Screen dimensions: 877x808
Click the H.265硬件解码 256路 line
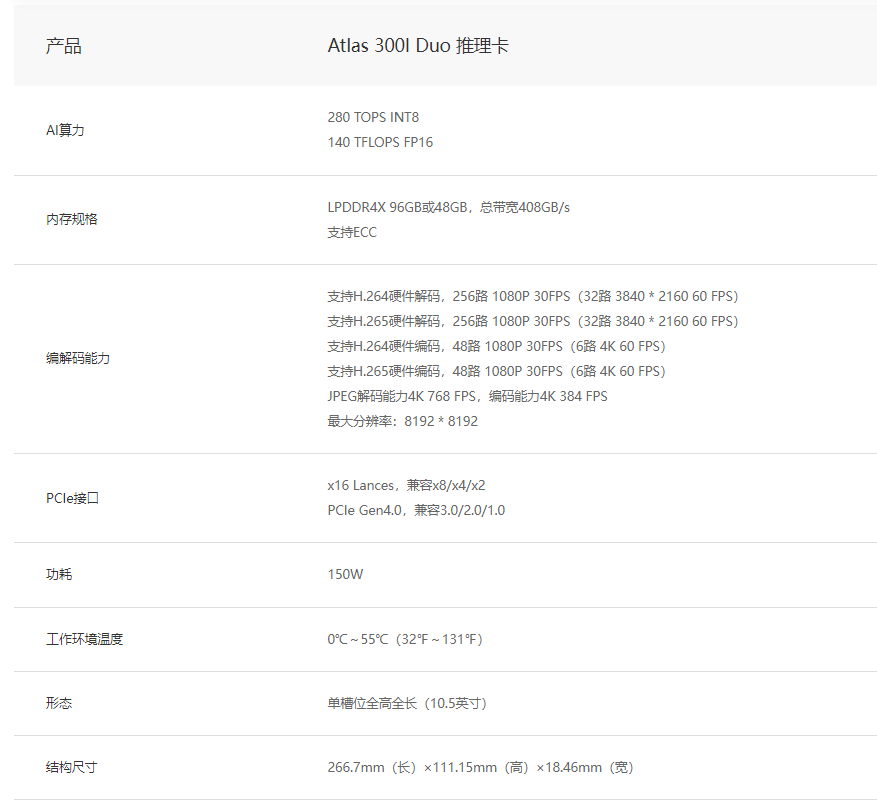[532, 322]
